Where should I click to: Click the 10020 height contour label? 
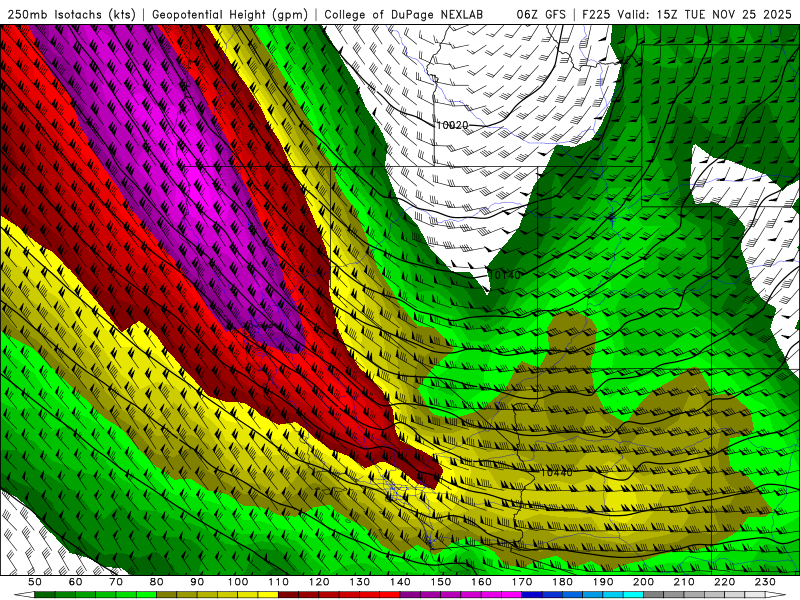point(452,124)
